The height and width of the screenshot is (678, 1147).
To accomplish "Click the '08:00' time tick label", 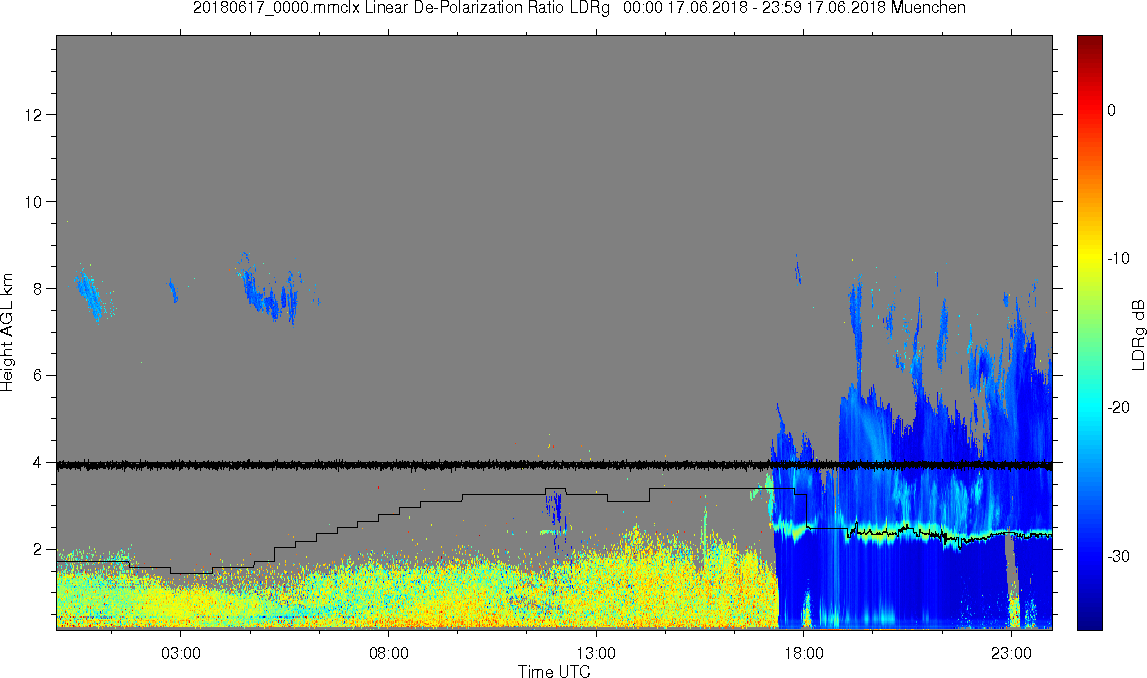I will (388, 653).
